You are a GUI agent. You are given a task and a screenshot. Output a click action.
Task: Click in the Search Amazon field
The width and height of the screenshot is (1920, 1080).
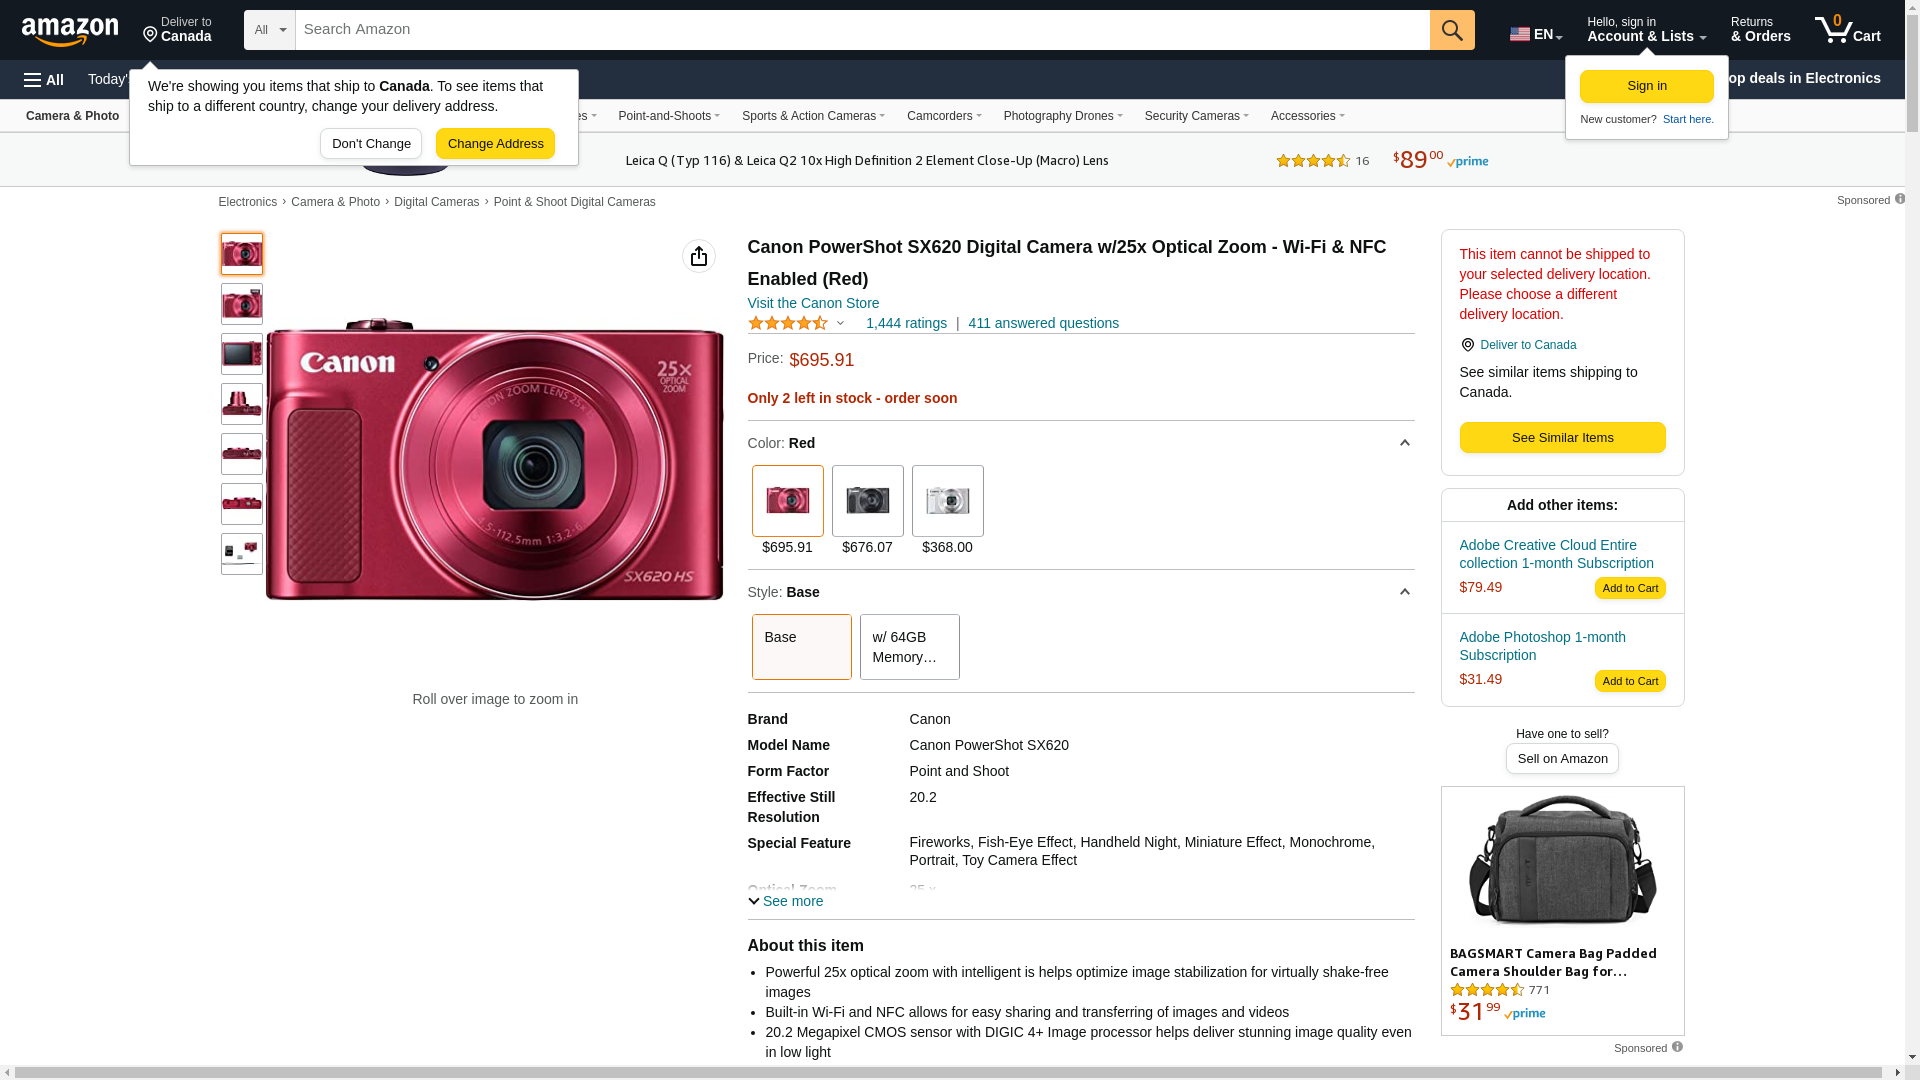click(862, 30)
